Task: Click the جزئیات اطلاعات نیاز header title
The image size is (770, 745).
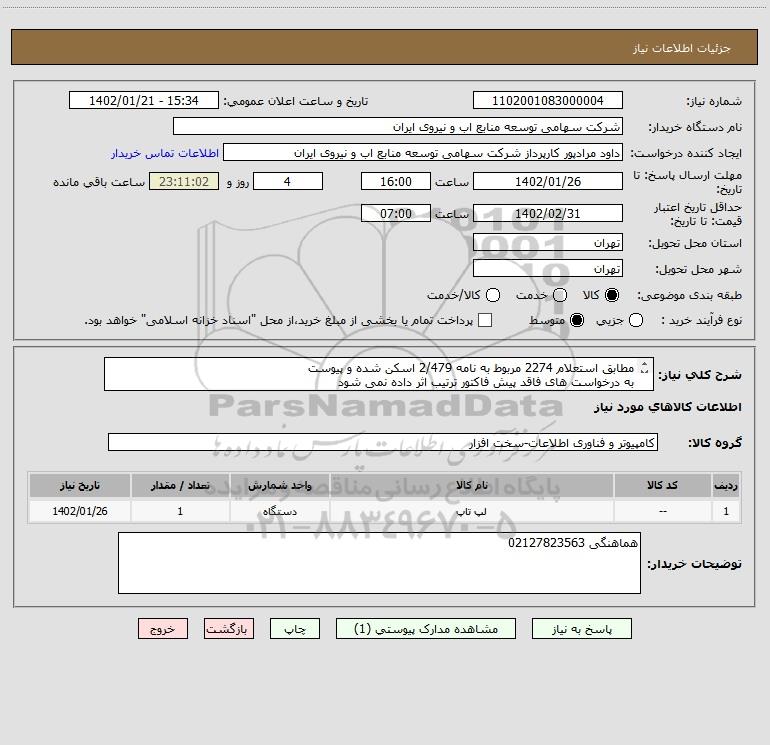Action: coord(681,48)
